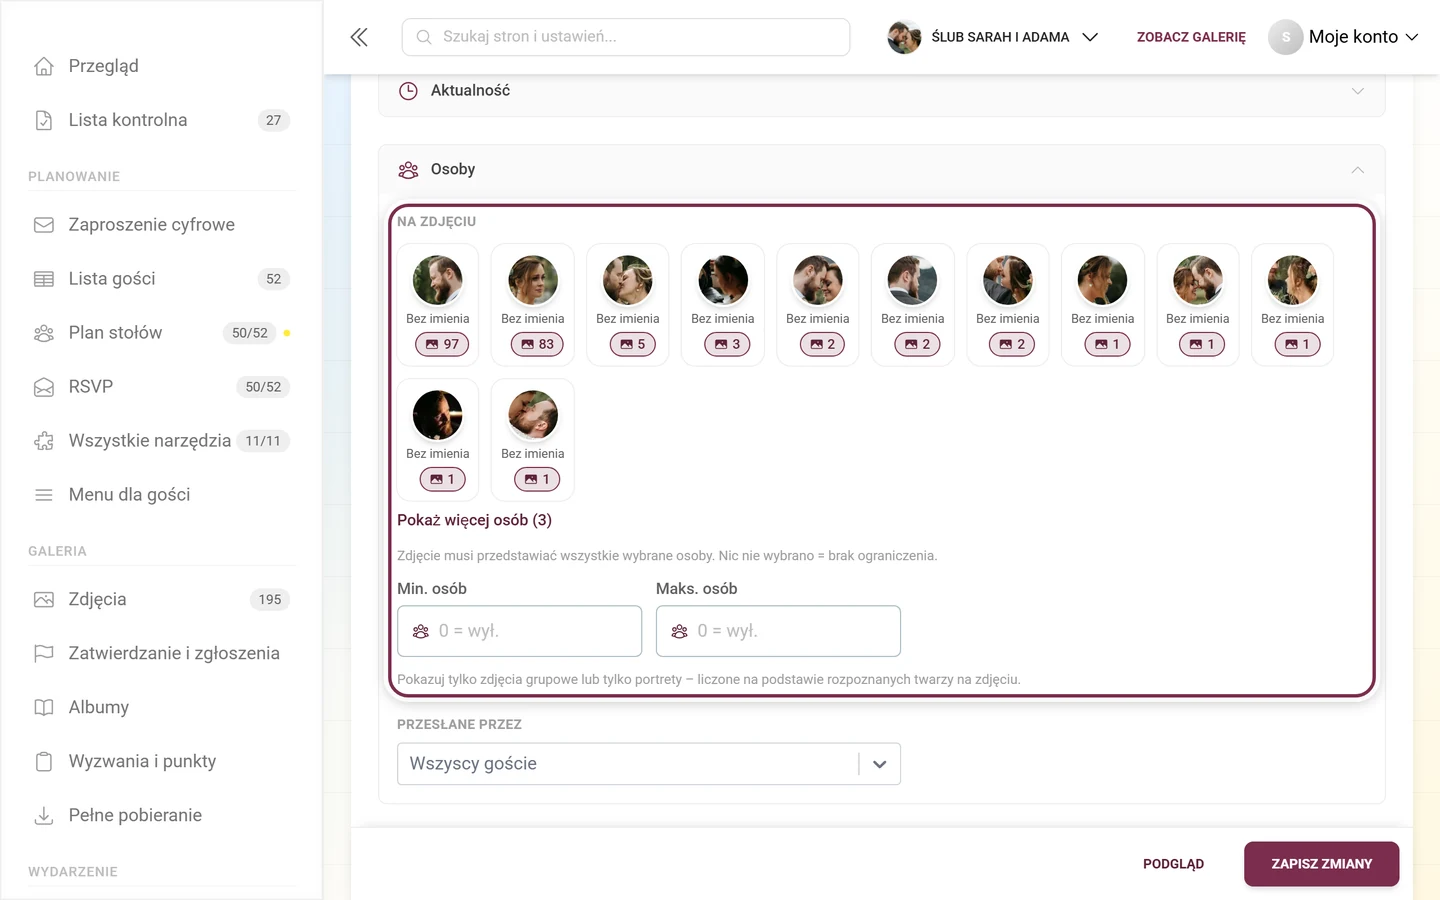
Task: Click the Przegląd home icon
Action: pyautogui.click(x=44, y=66)
